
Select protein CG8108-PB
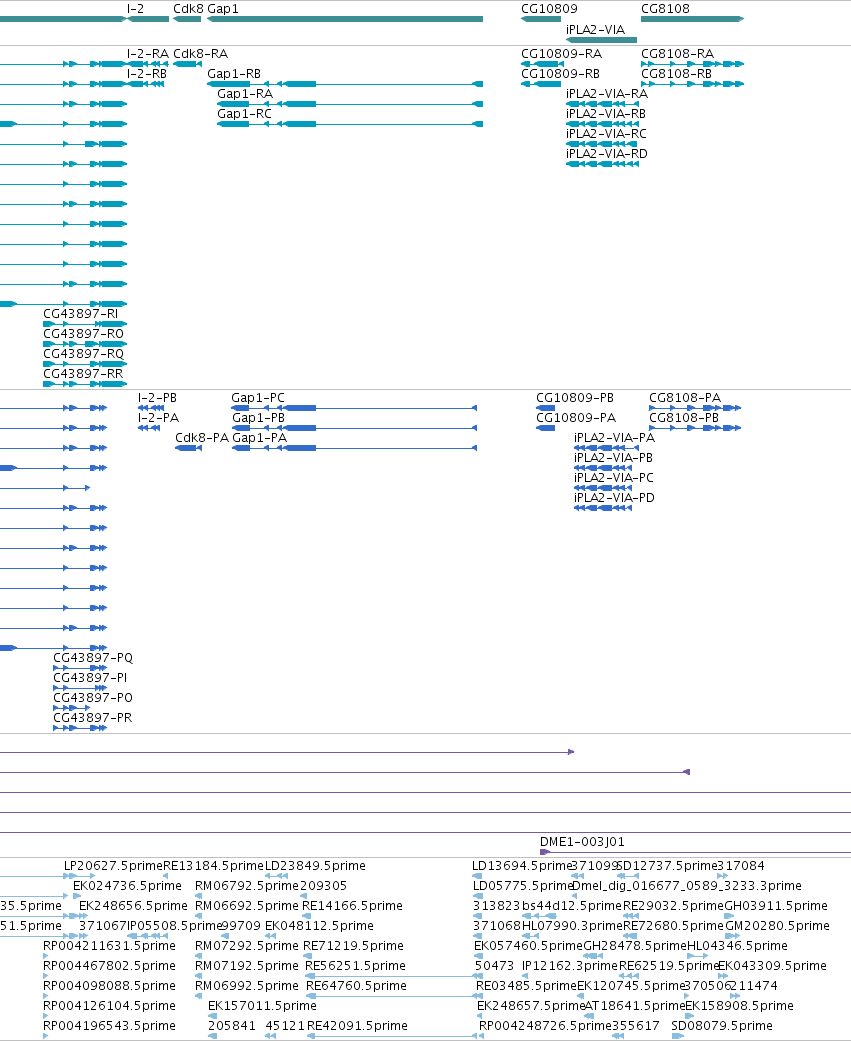(684, 418)
